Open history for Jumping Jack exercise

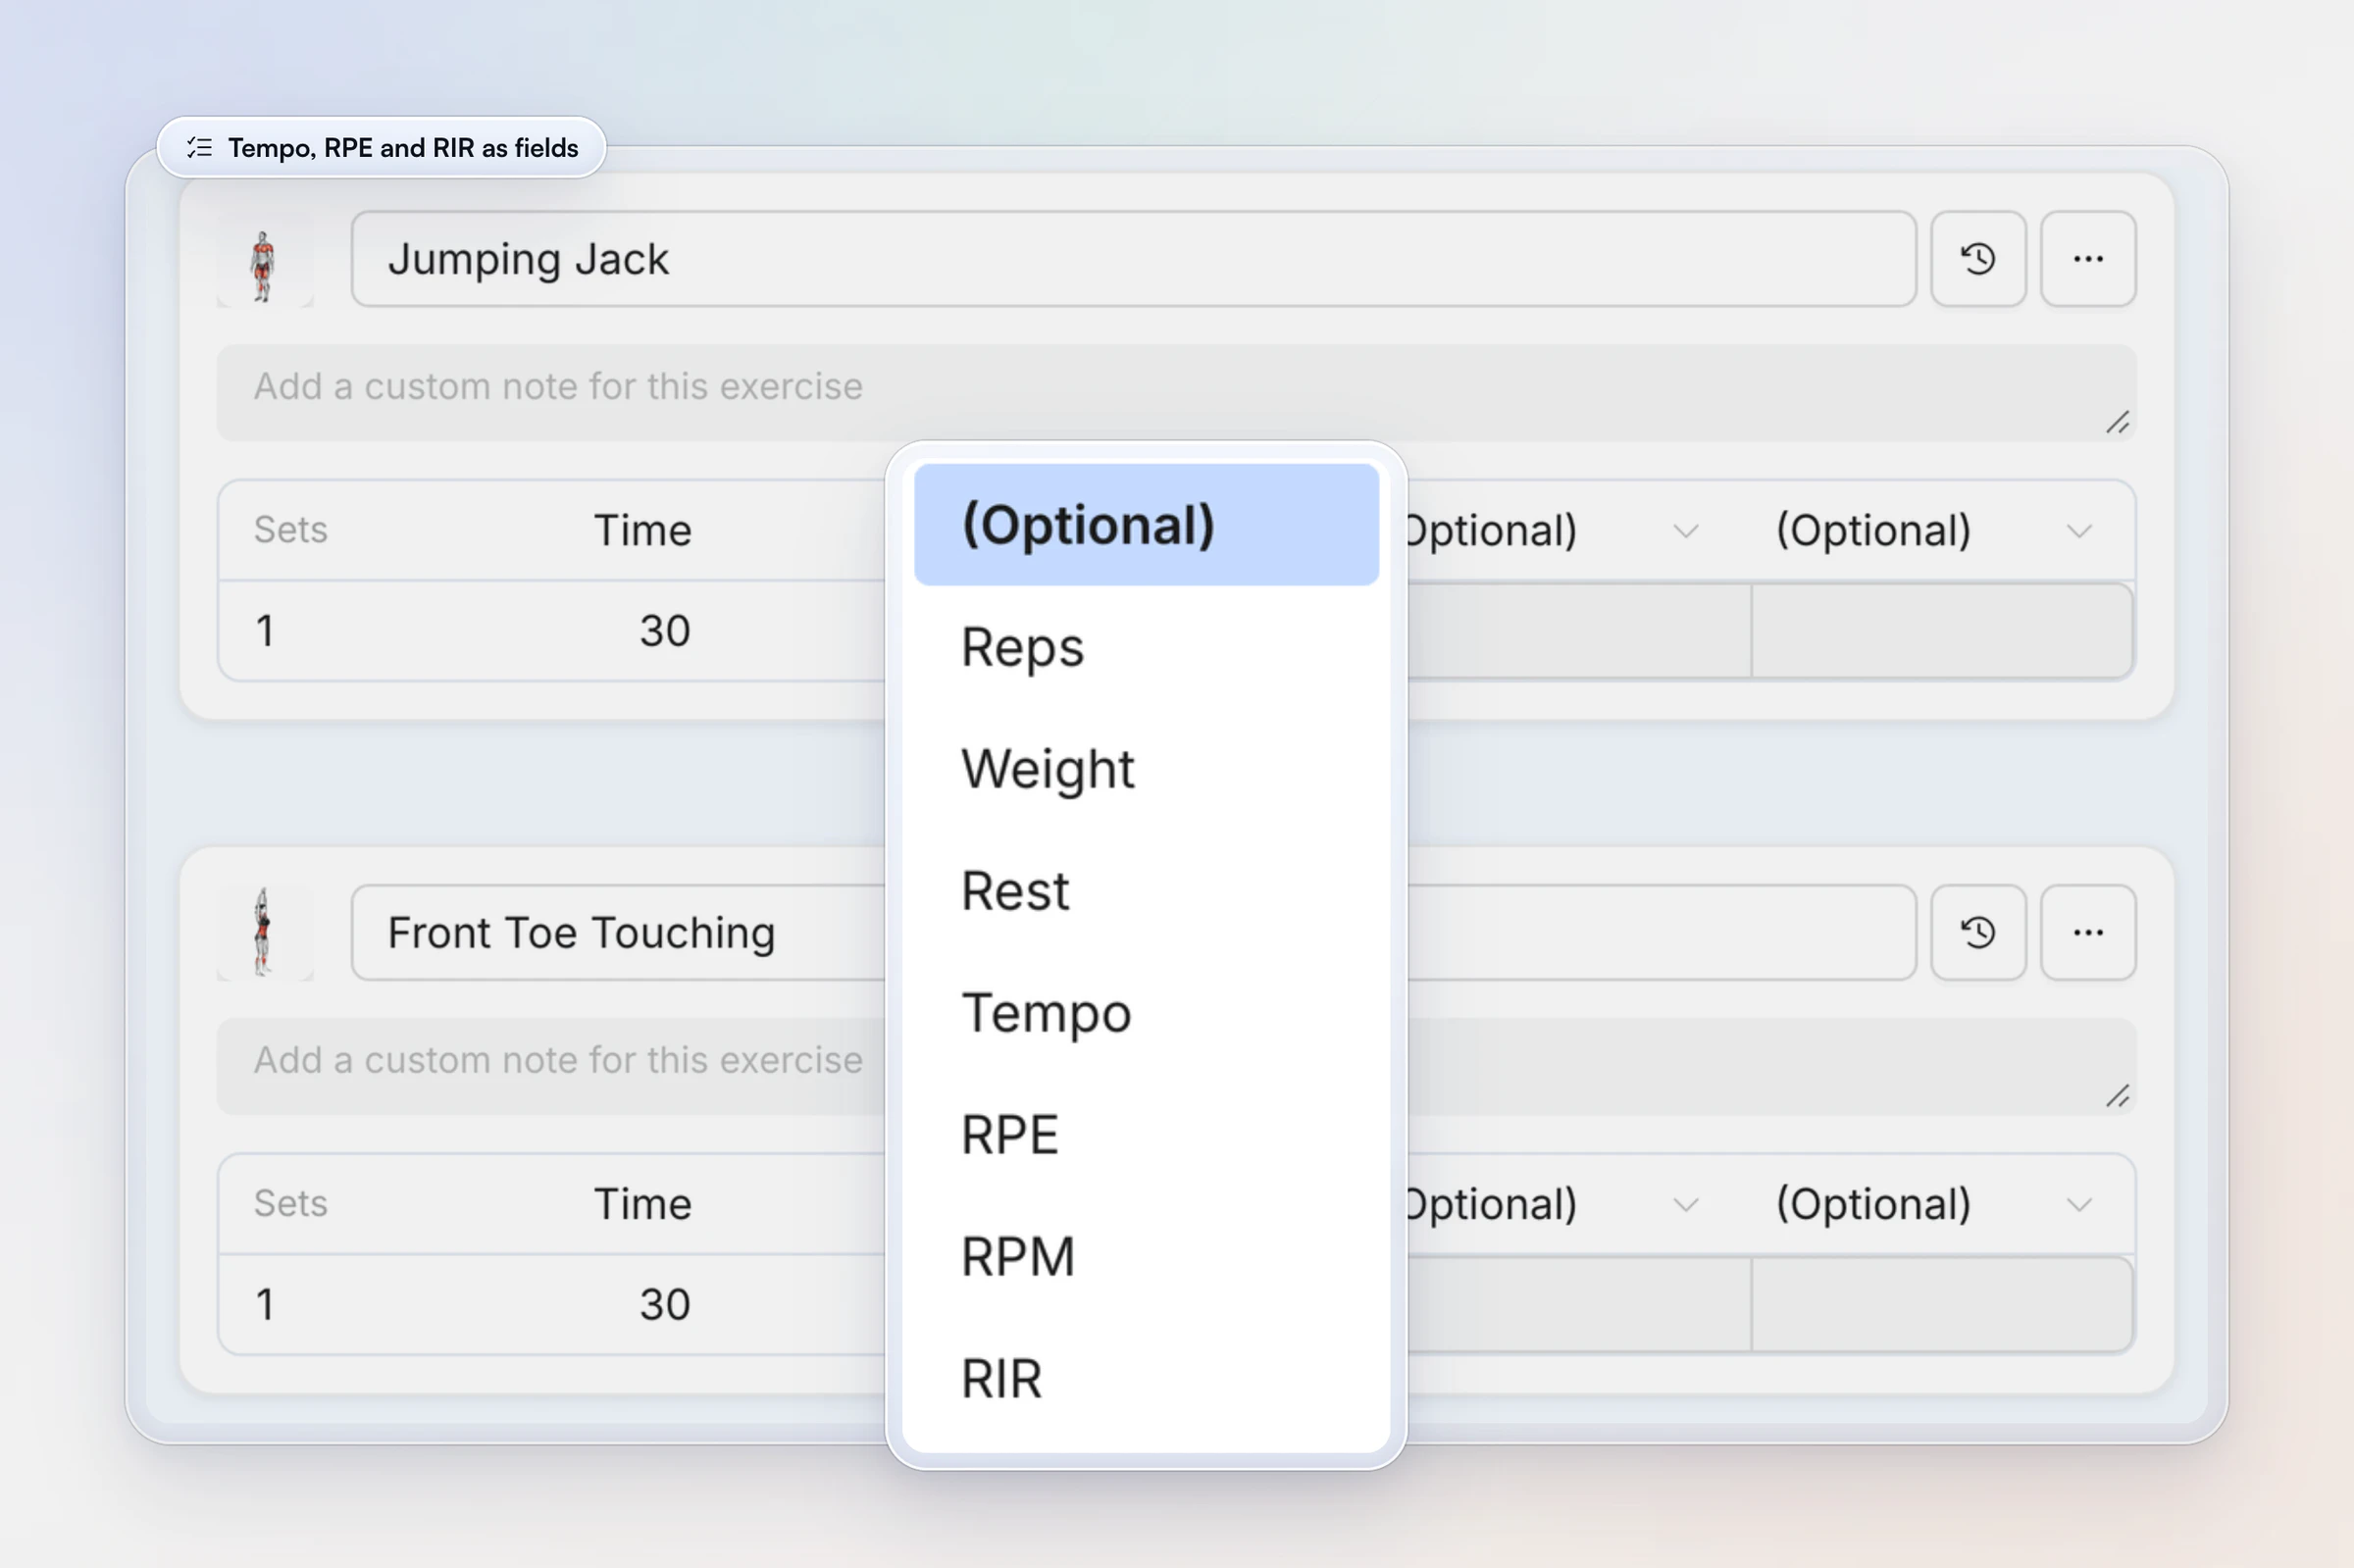[1977, 259]
